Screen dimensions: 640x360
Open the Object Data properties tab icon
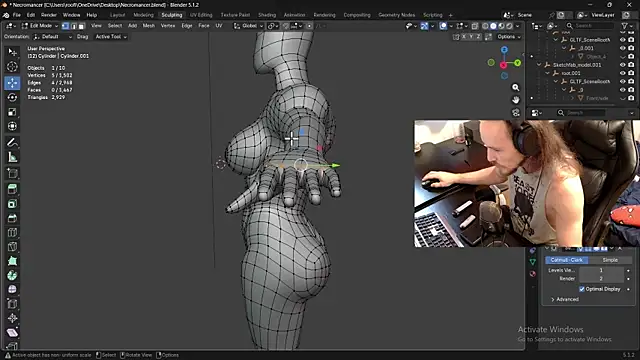[x=533, y=262]
